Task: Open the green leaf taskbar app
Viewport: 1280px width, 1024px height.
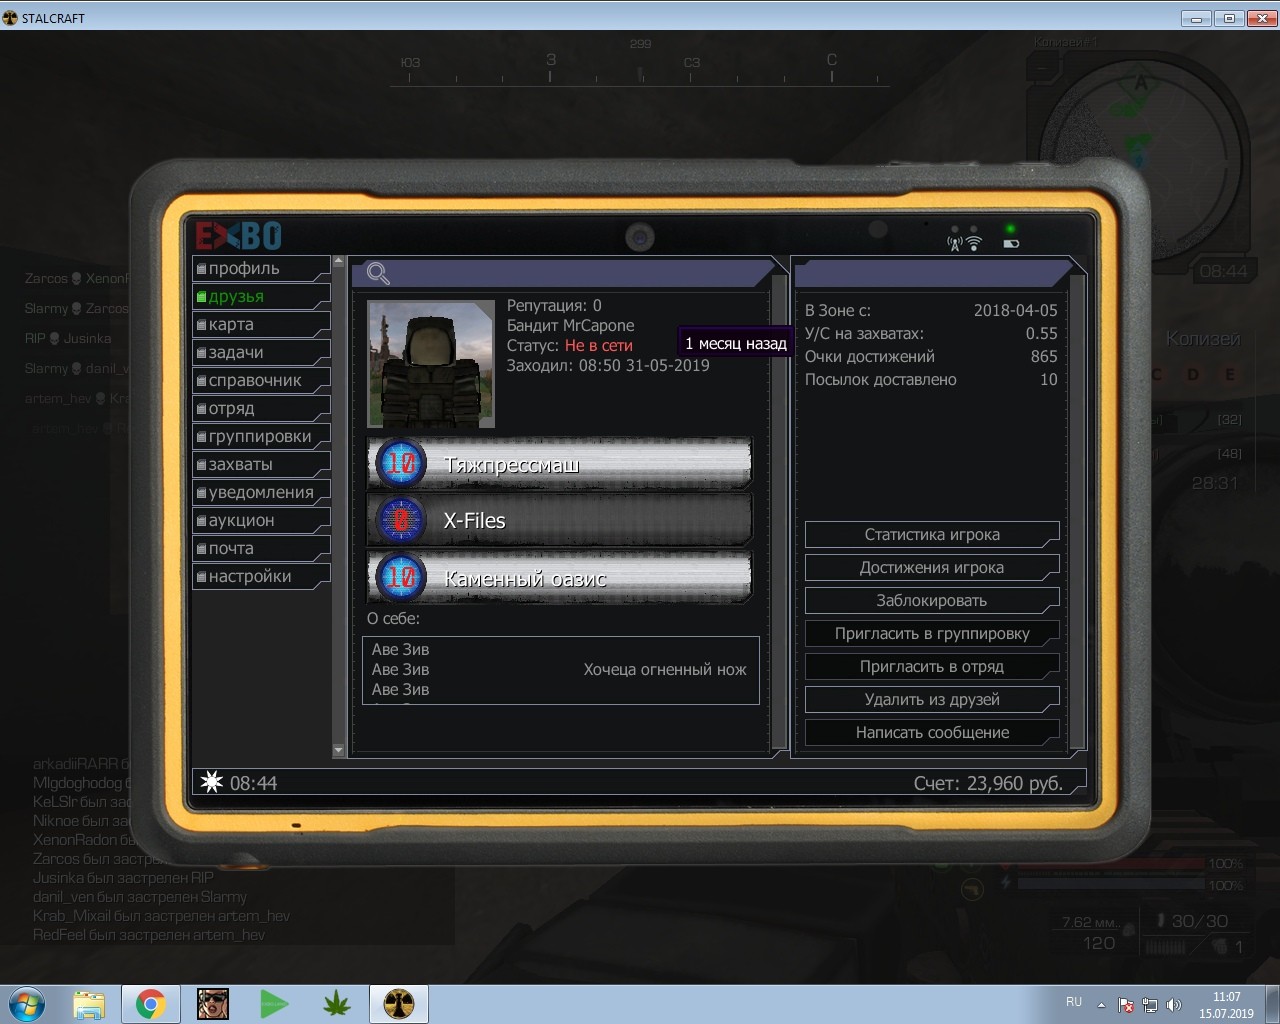Action: [x=337, y=1004]
